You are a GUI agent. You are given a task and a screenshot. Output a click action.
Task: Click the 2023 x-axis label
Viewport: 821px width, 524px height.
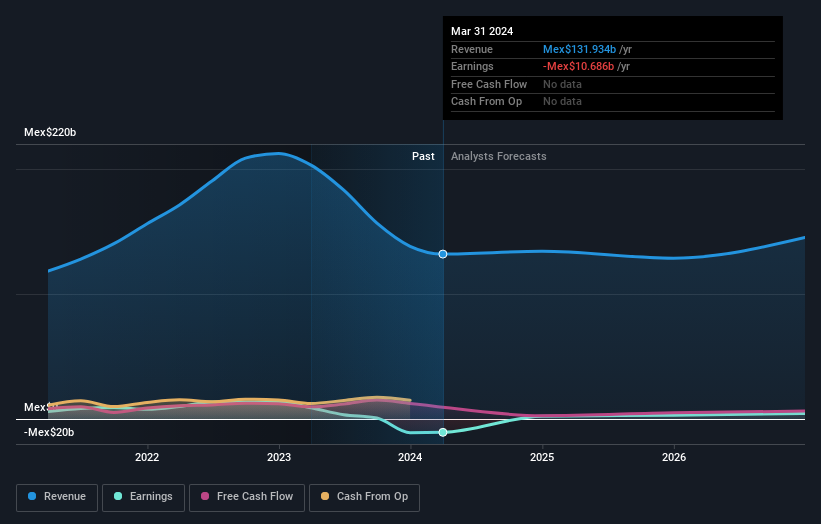(279, 458)
